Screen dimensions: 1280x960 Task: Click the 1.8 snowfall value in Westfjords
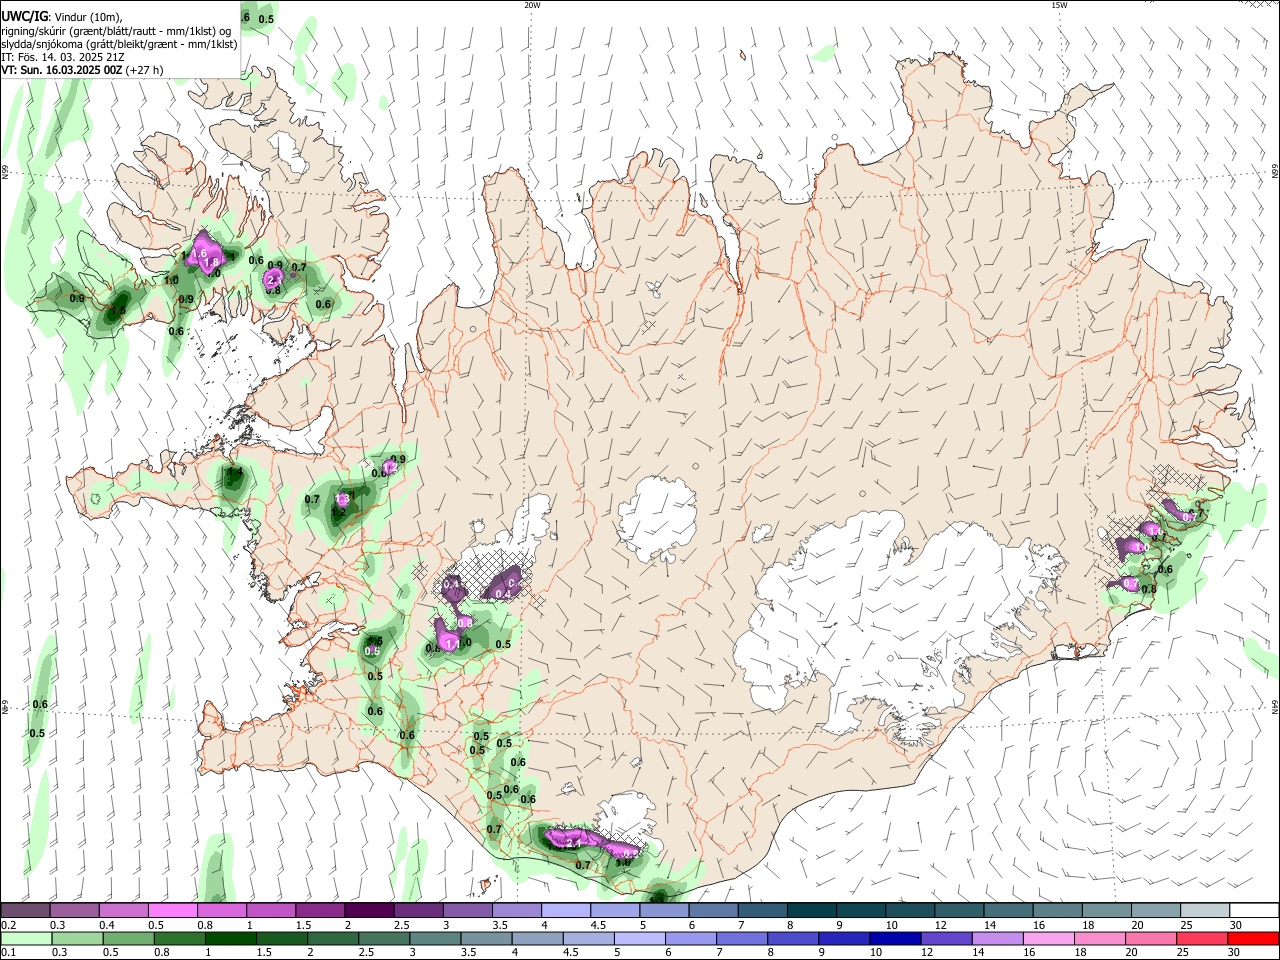(x=211, y=263)
